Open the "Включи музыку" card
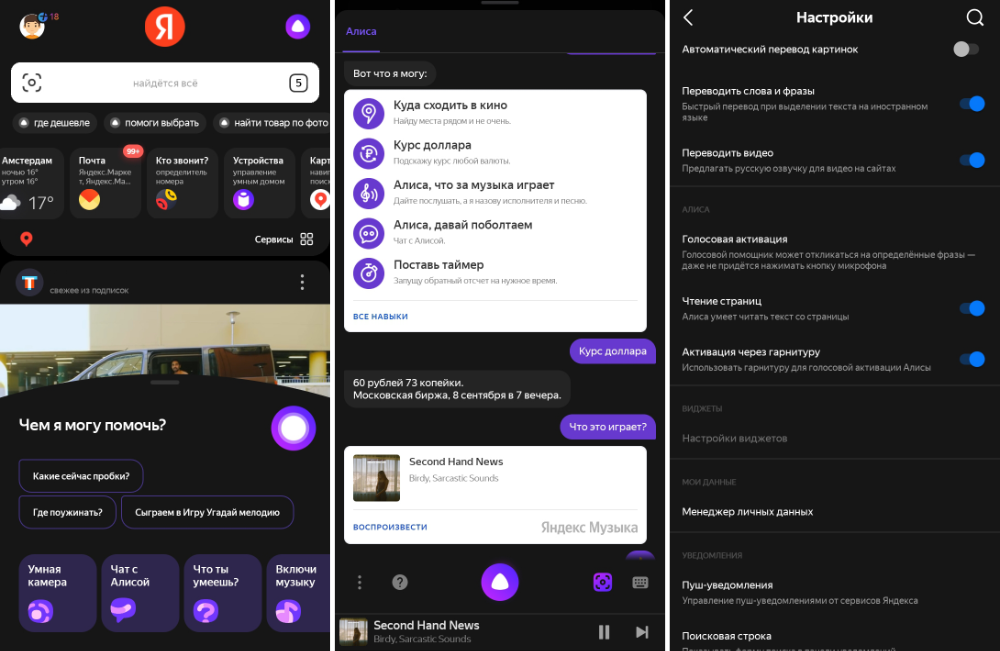Image resolution: width=1000 pixels, height=651 pixels. tap(298, 593)
